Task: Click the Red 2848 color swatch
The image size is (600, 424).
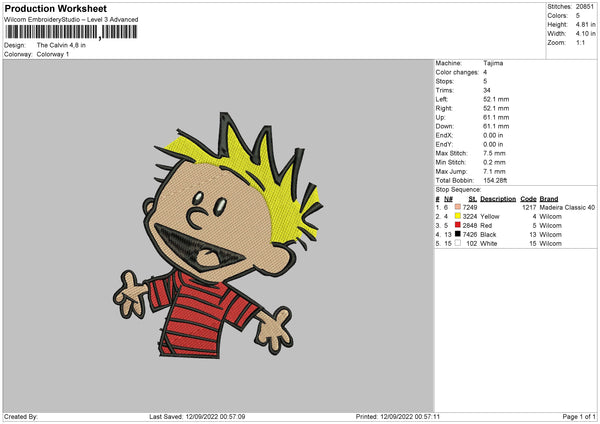Action: click(x=458, y=225)
